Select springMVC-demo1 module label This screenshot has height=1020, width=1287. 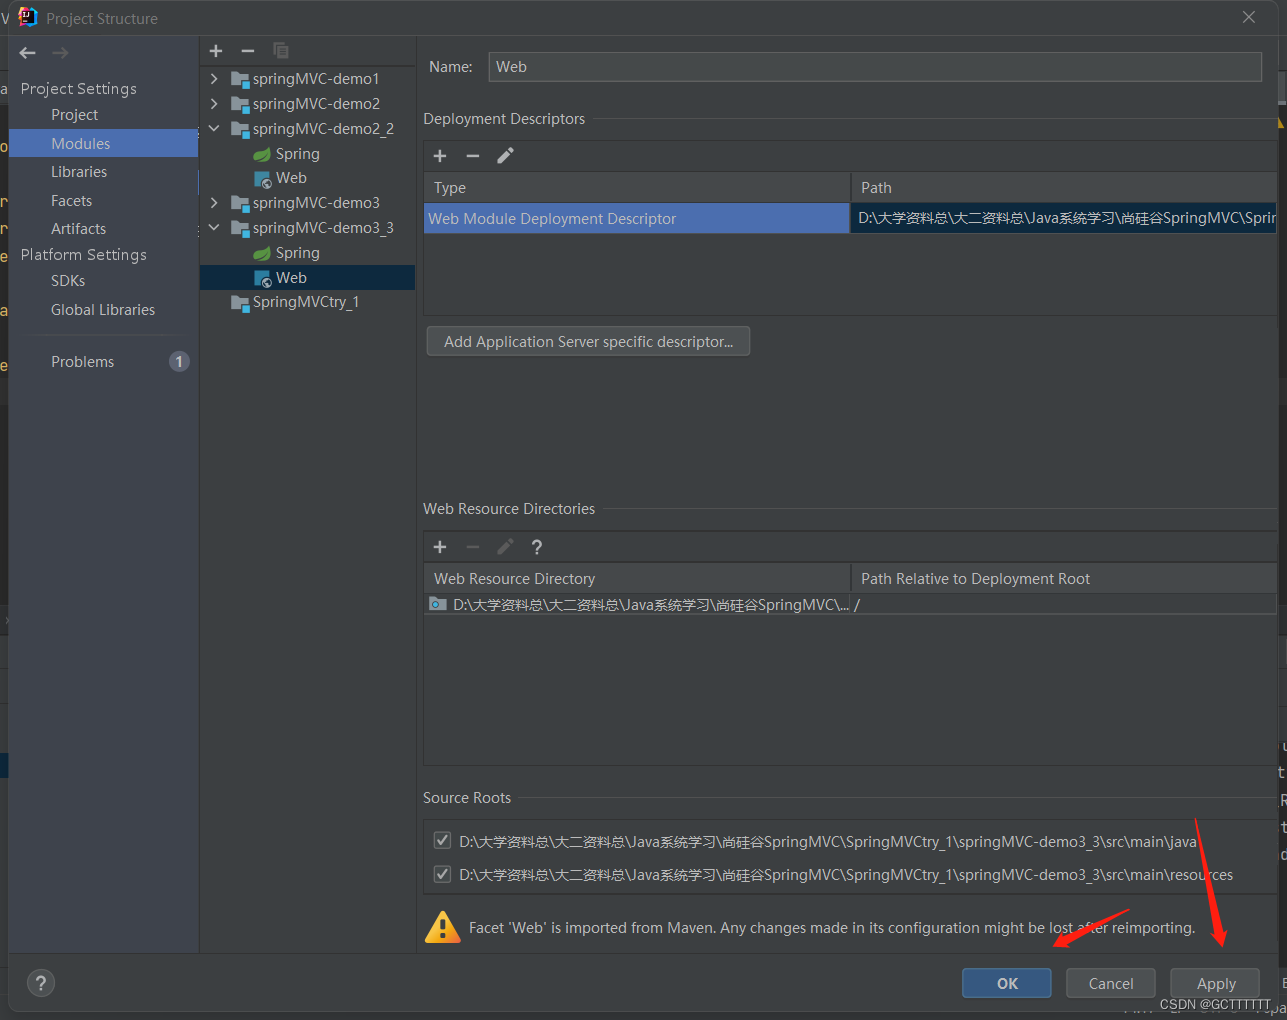click(316, 79)
